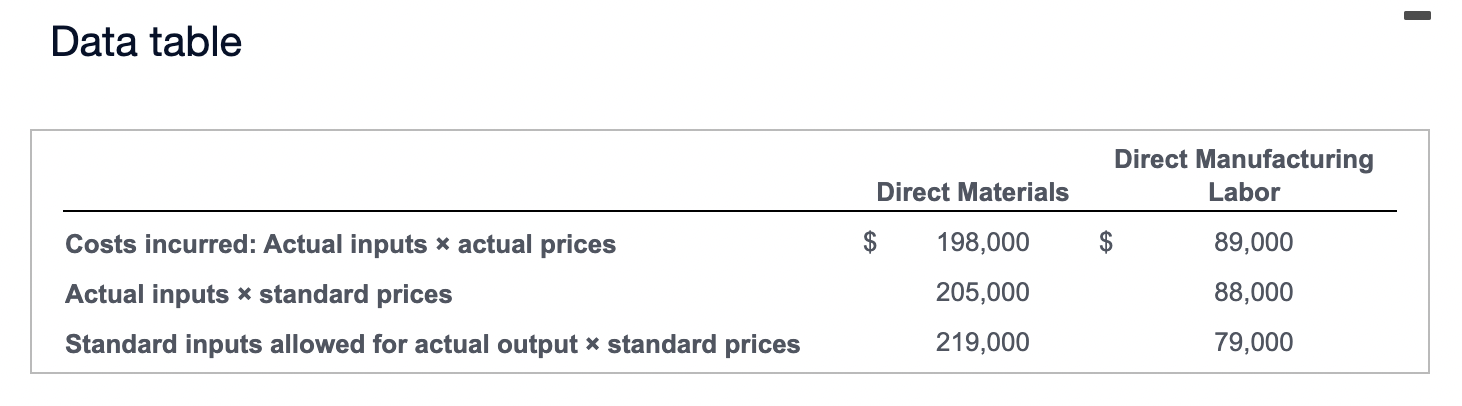Select the 219,000 direct materials value
1462x406 pixels.
[982, 342]
